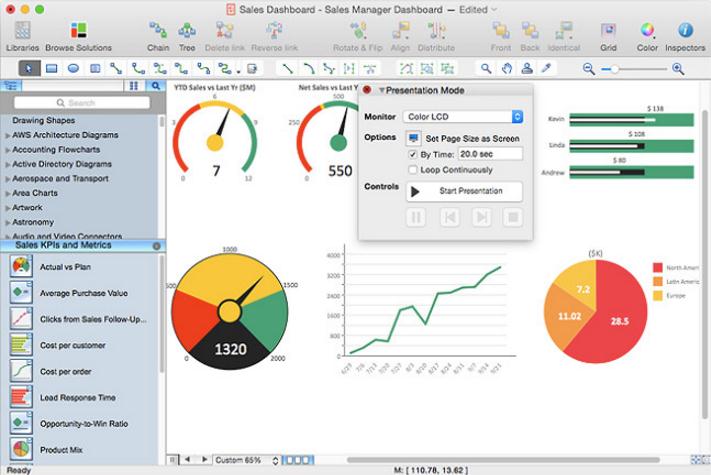
Task: Open the Libraries panel button
Action: click(x=22, y=36)
